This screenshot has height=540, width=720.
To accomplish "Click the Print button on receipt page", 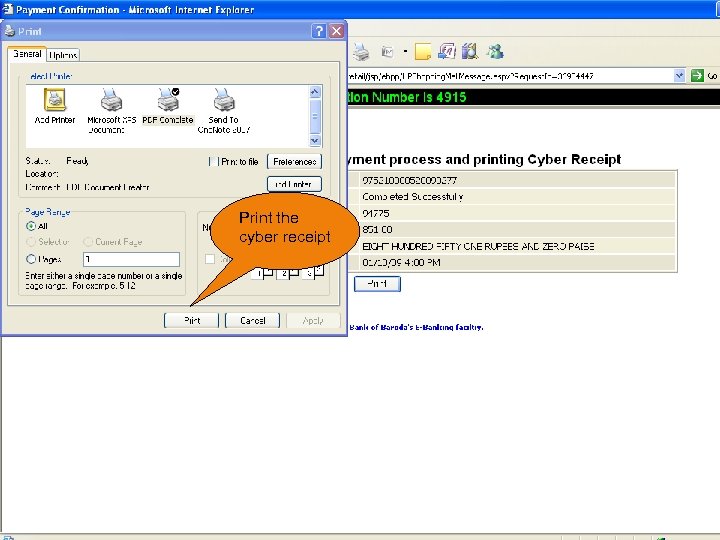I will point(377,284).
